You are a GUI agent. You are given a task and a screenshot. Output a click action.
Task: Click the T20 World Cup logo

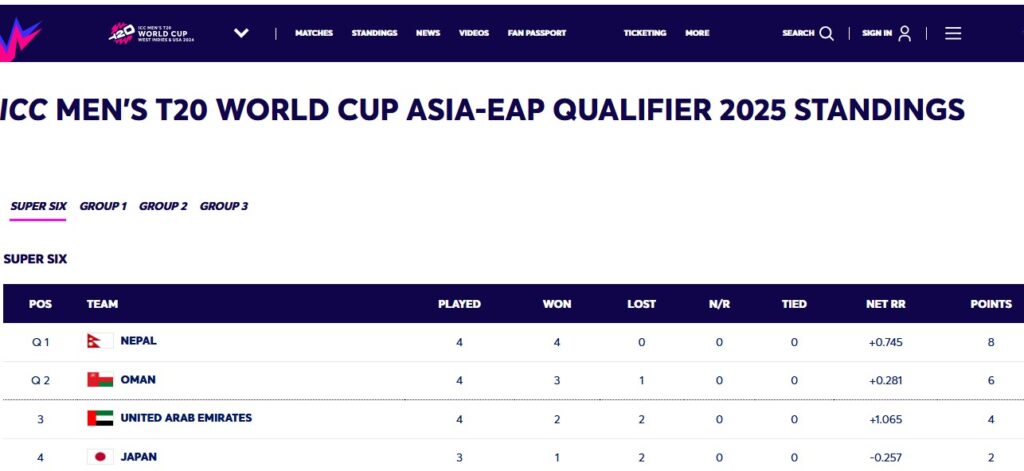[152, 33]
